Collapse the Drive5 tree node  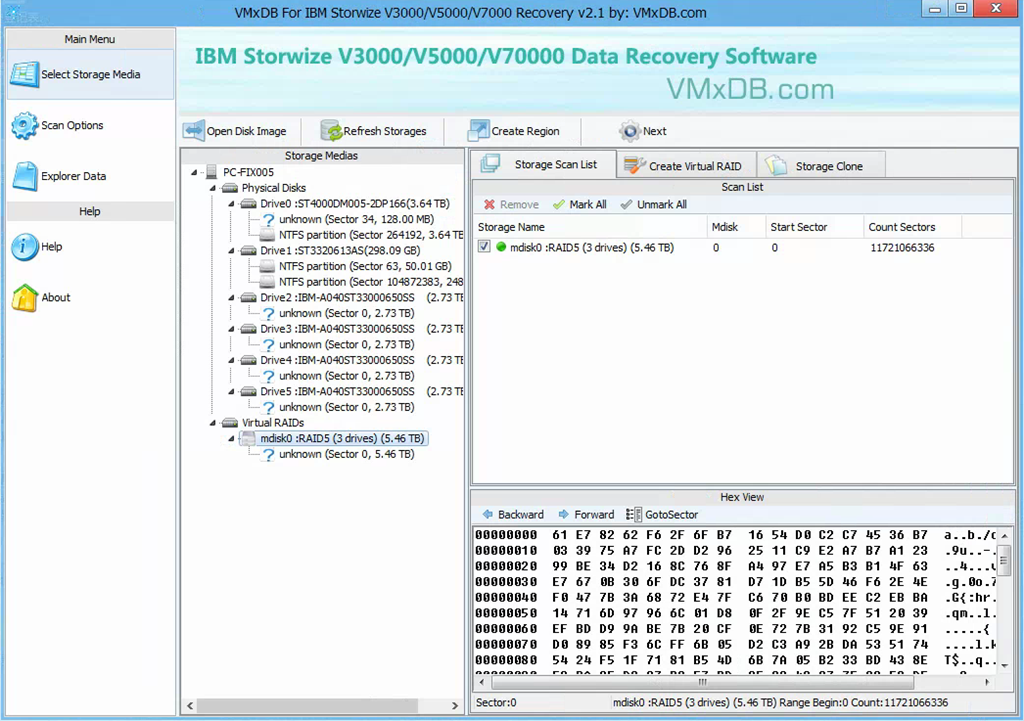tap(232, 392)
